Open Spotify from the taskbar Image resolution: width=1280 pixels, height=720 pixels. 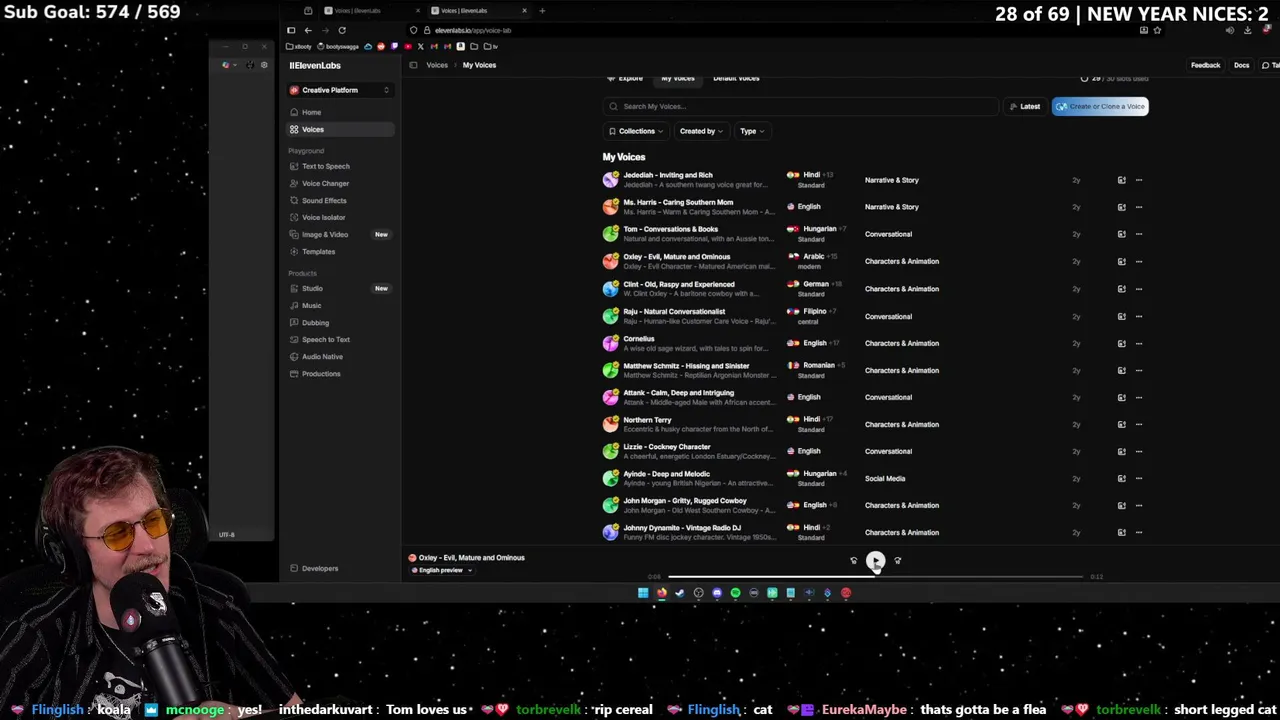point(735,593)
